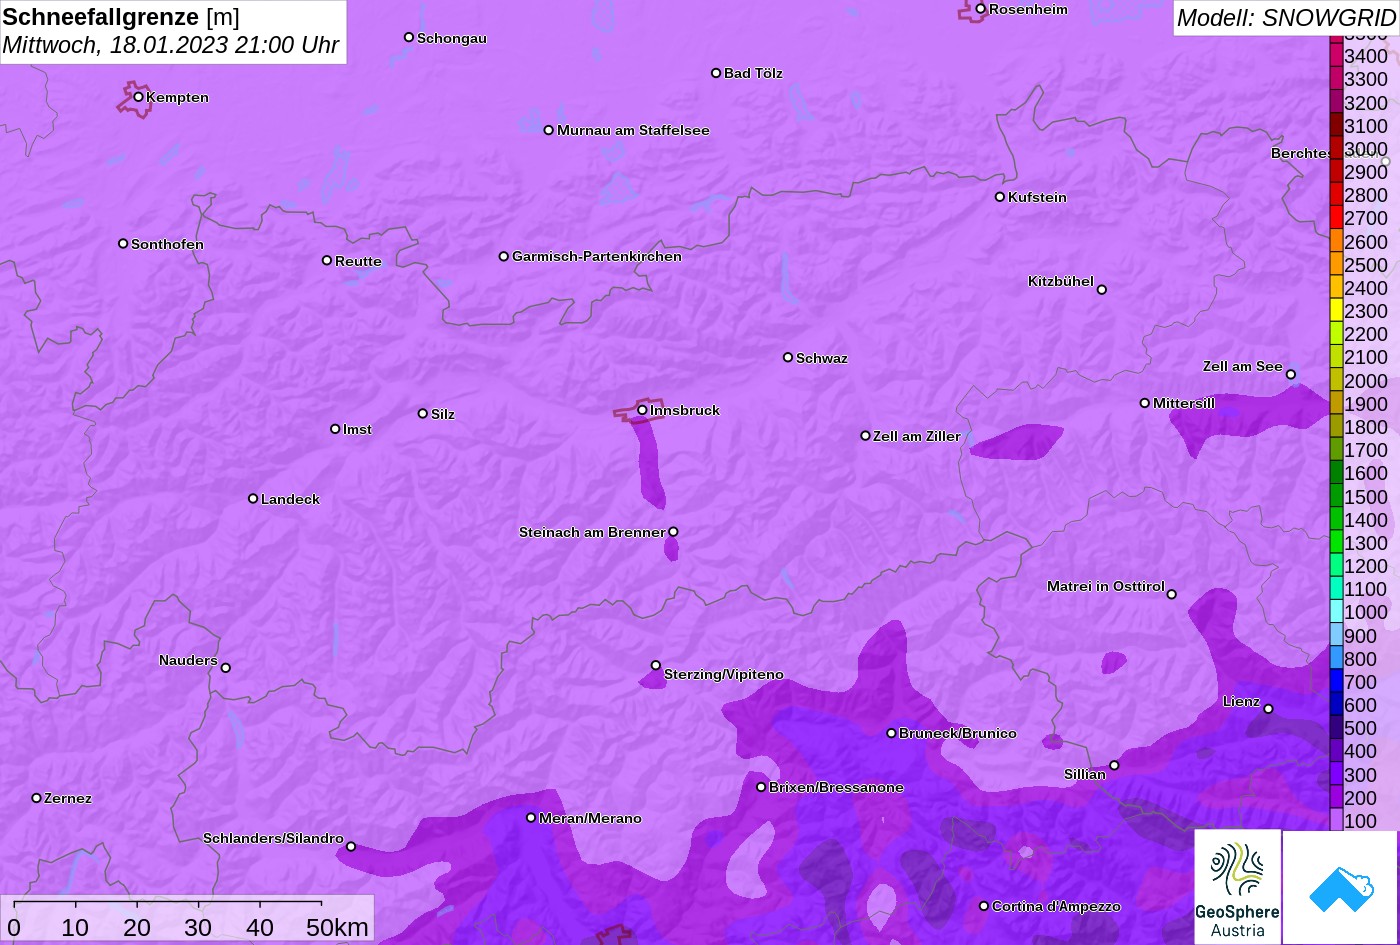Click the Rosenheim city marker dot
This screenshot has height=945, width=1400.
(981, 9)
